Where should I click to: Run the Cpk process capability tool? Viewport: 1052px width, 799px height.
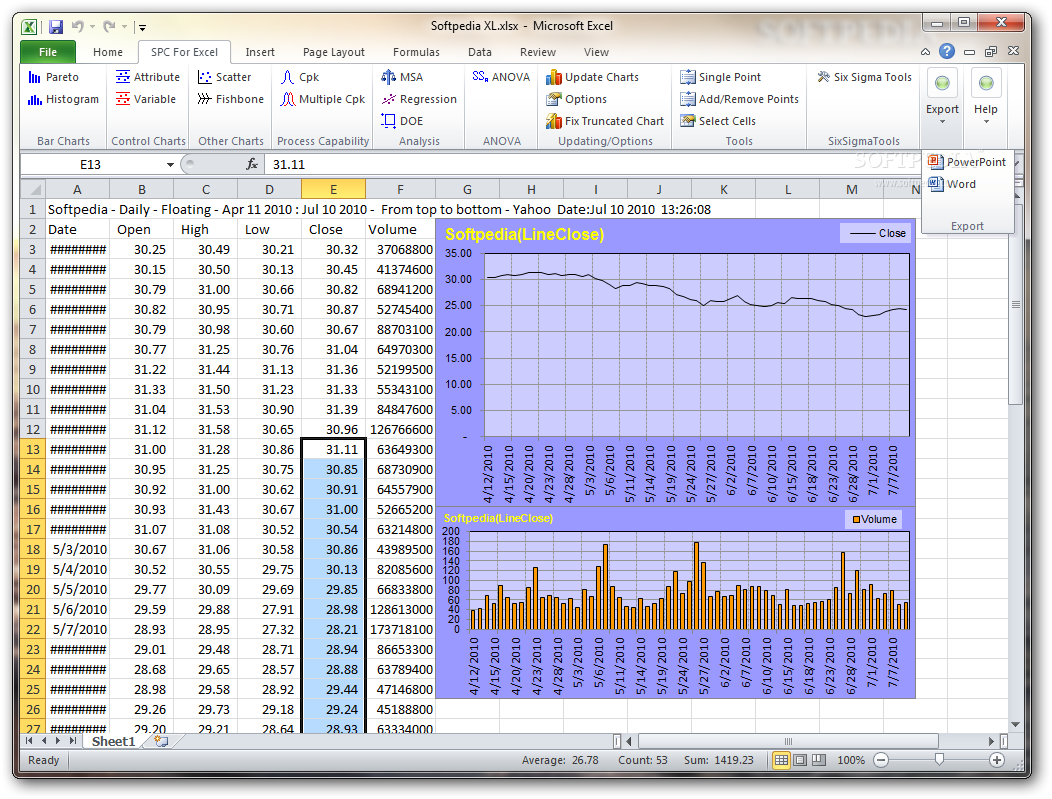coord(300,77)
